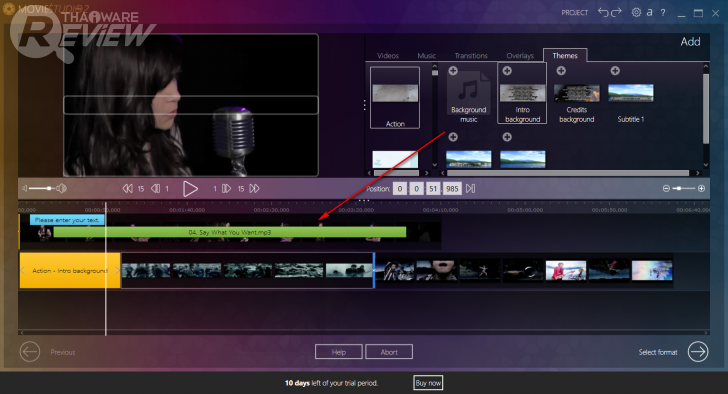Add Background music with its plus icon
Viewport: 728px width, 394px height.
coord(453,71)
